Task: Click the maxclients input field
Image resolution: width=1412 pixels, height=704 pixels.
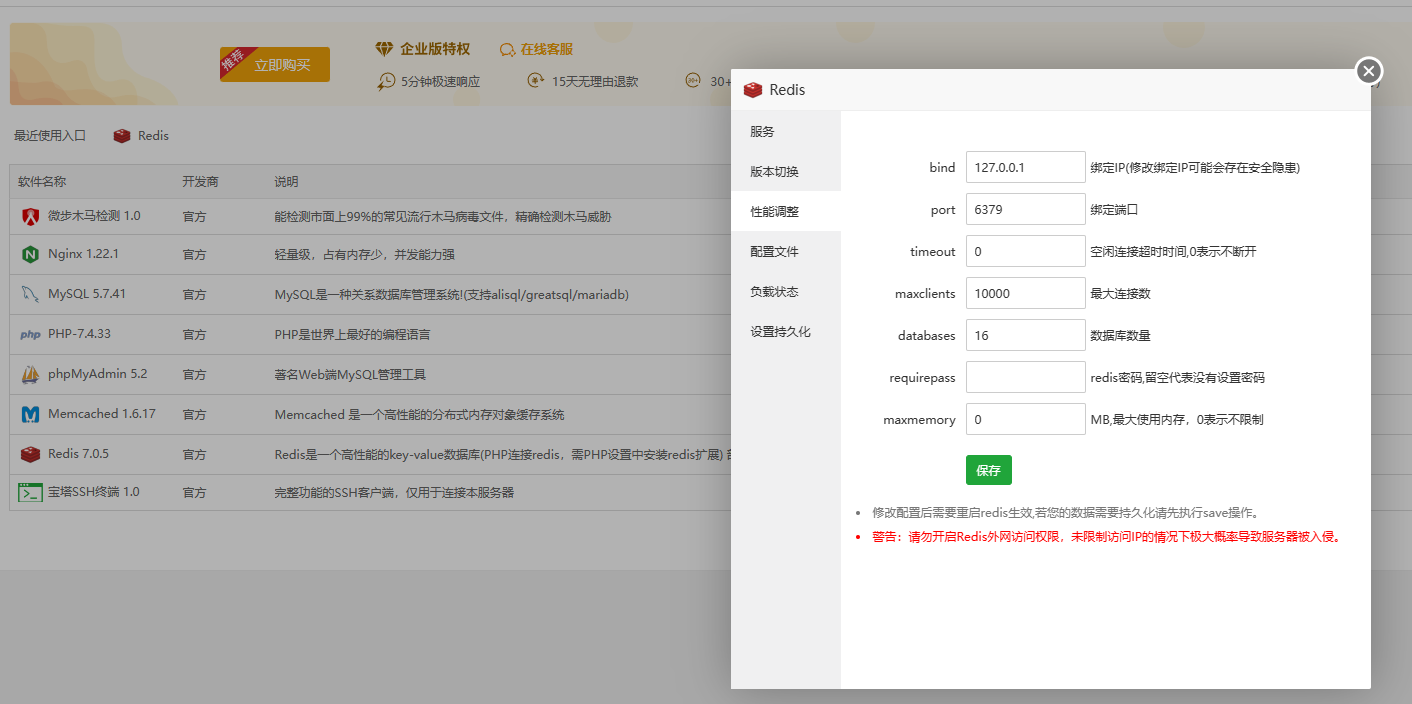Action: (1026, 293)
